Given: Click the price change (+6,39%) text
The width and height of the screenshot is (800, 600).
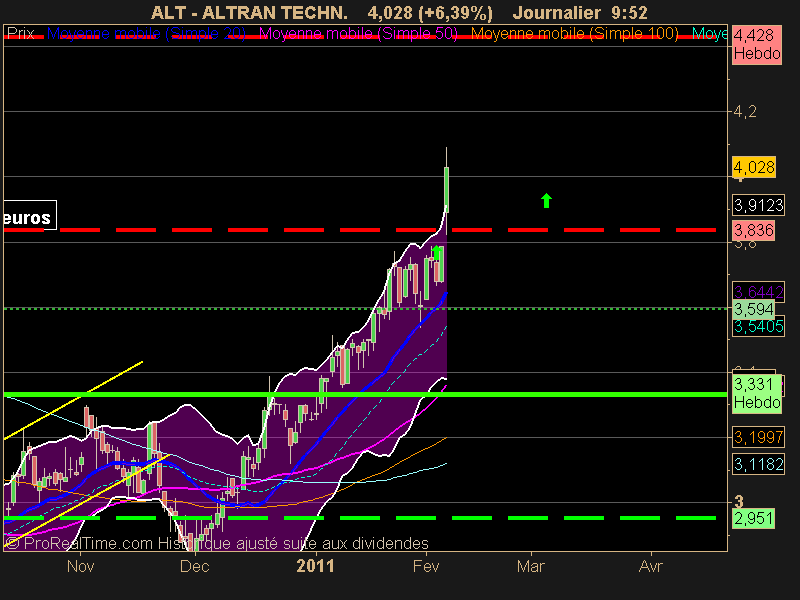Looking at the screenshot, I should [455, 12].
